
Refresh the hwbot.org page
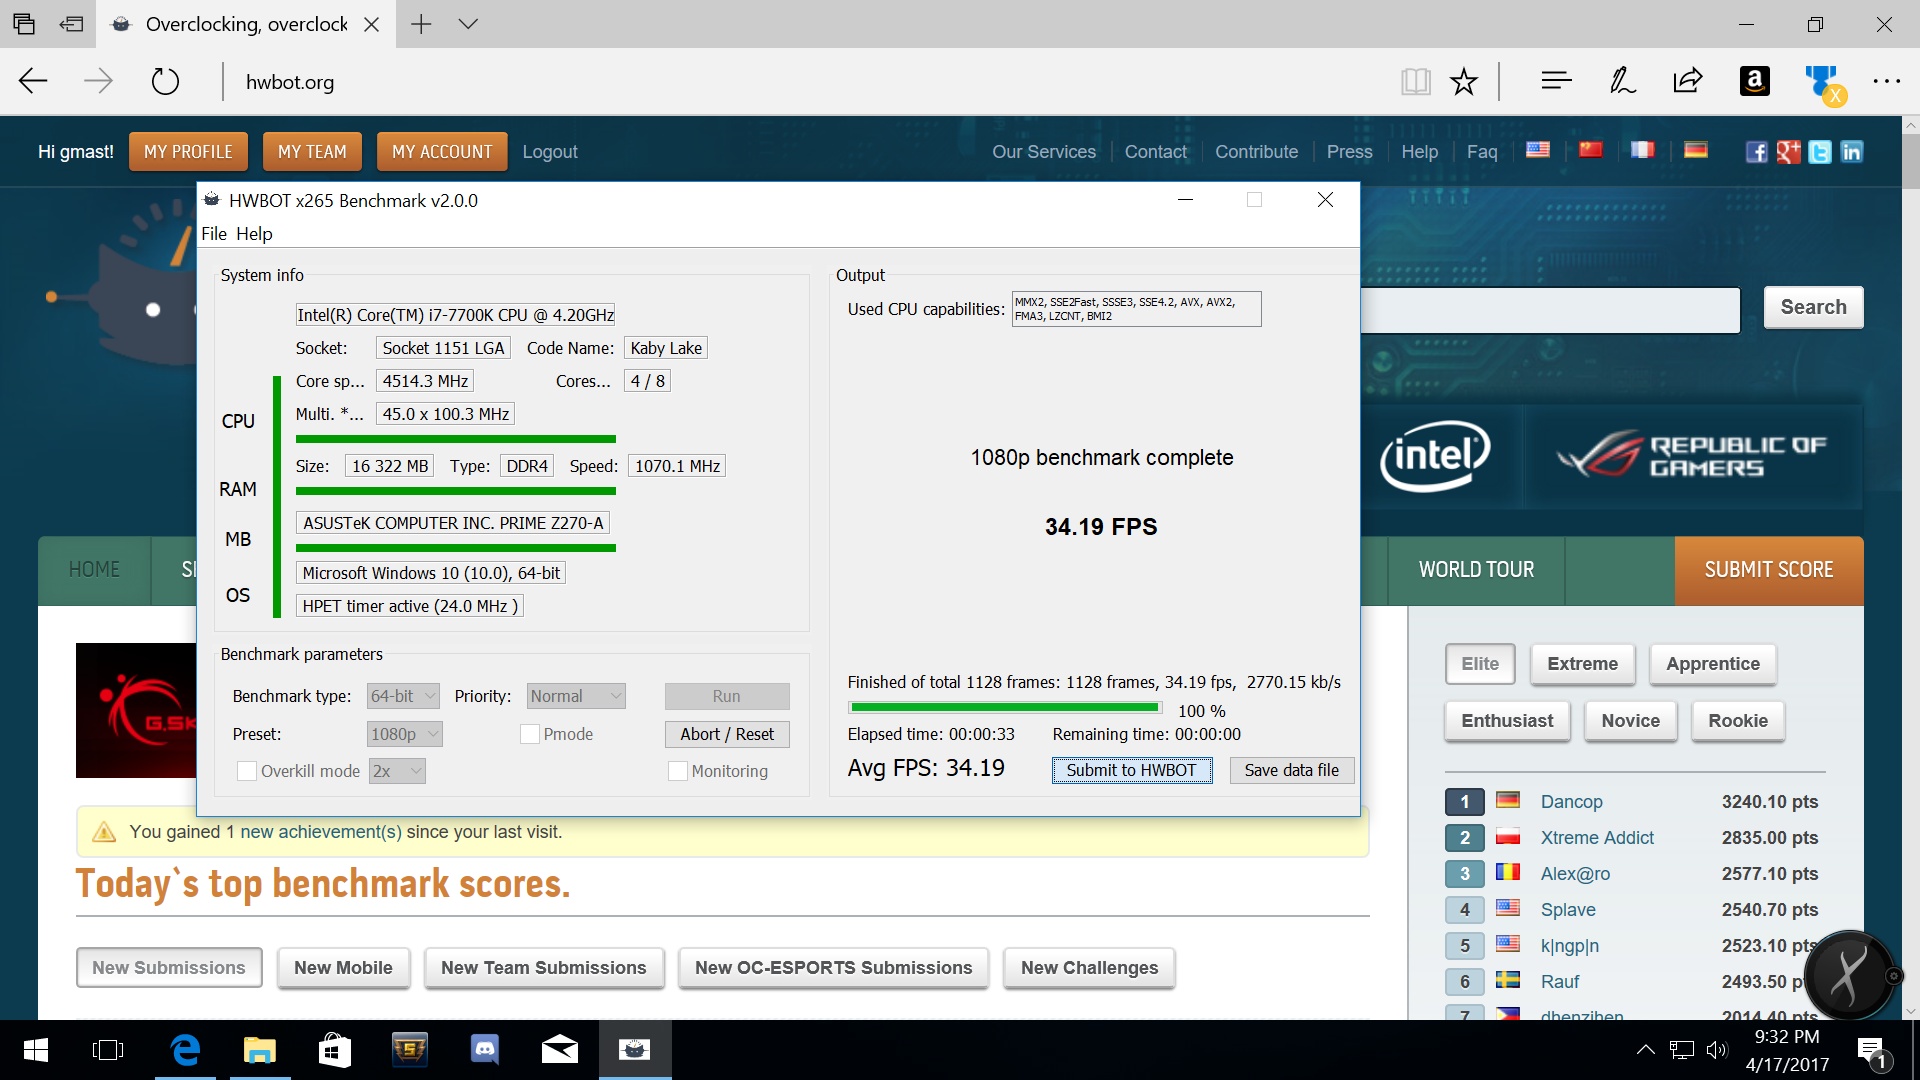(165, 81)
